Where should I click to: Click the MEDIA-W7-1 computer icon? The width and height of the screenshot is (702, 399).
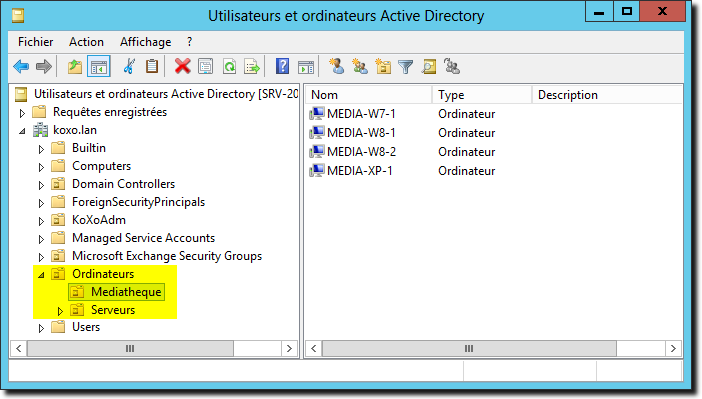pyautogui.click(x=317, y=114)
